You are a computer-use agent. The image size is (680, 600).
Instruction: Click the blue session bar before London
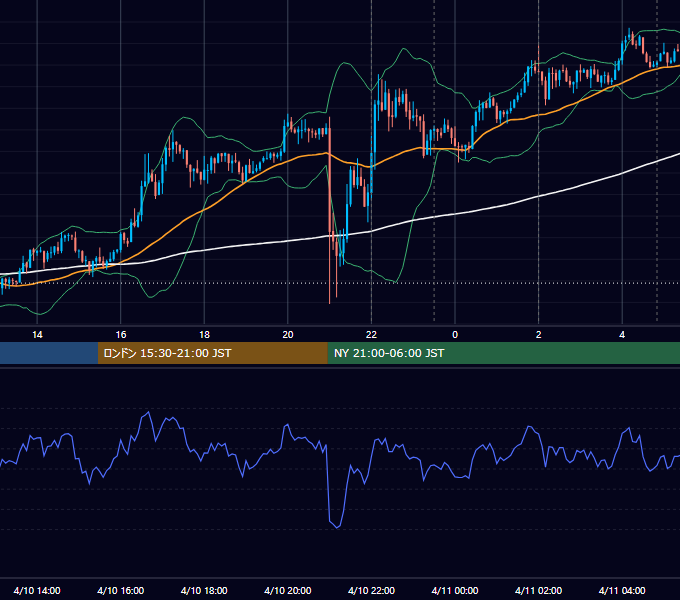click(49, 353)
